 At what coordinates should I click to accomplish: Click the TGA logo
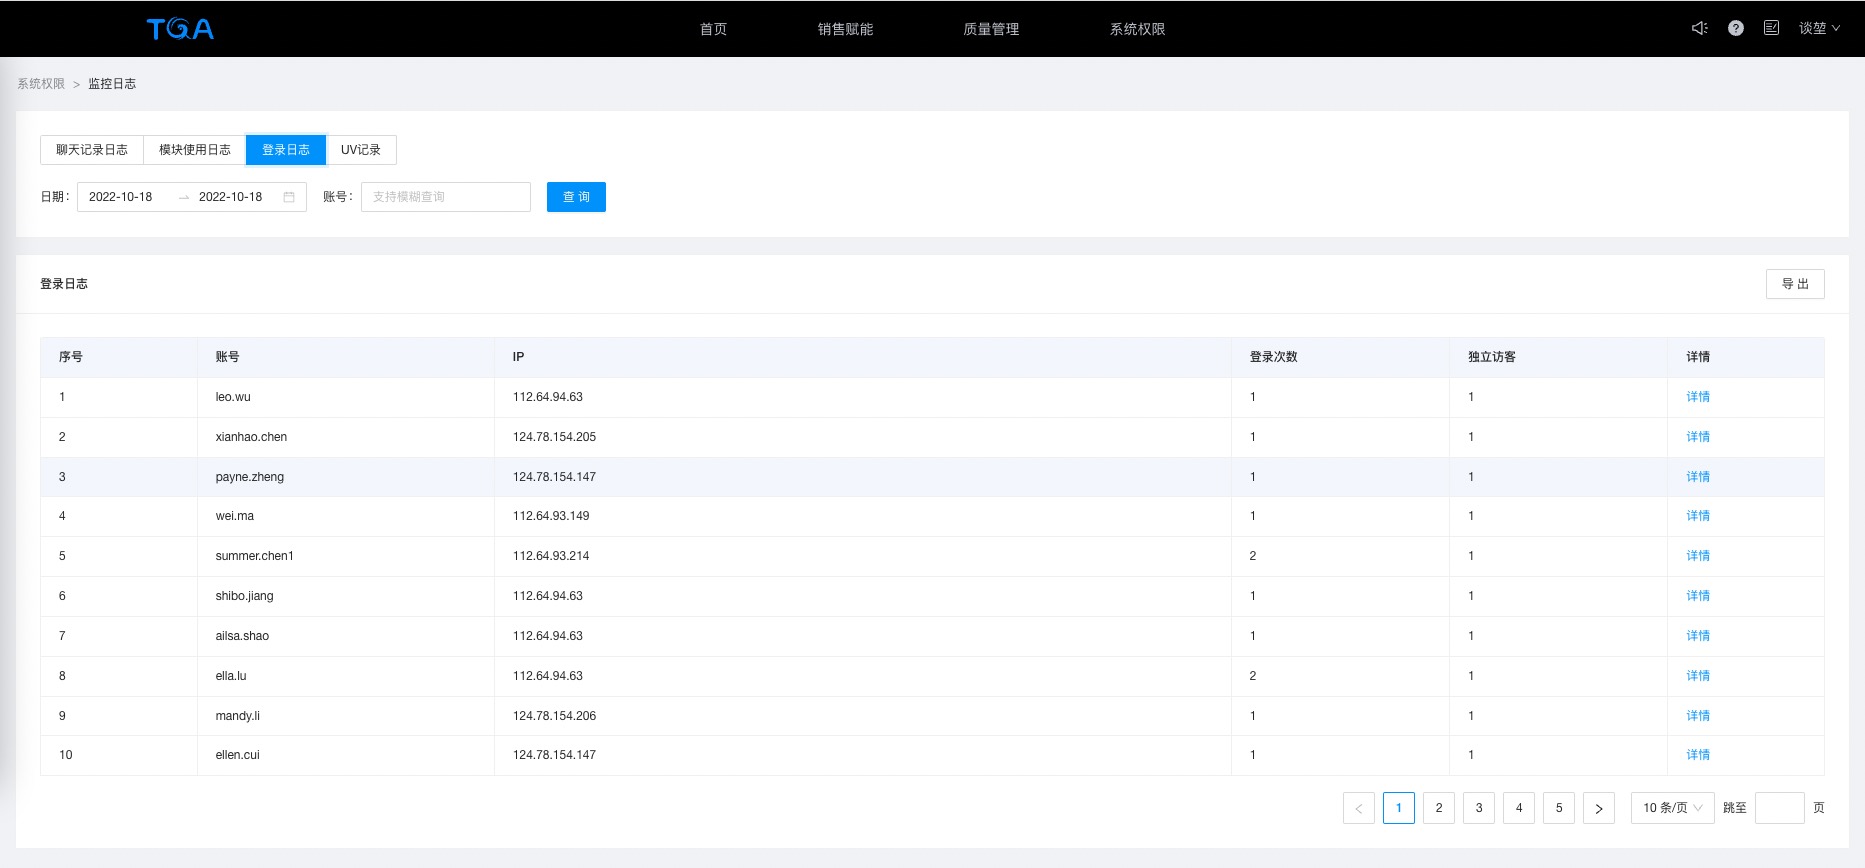[180, 29]
